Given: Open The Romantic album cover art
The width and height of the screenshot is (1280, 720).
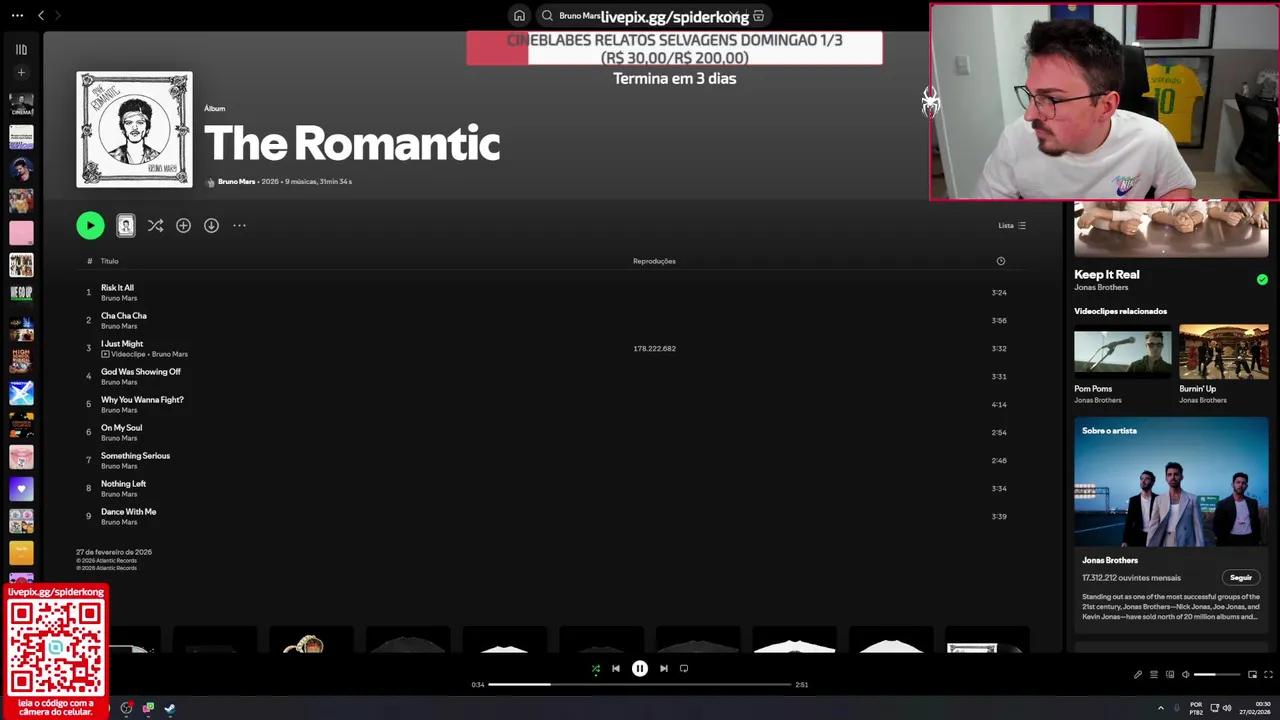Looking at the screenshot, I should [x=134, y=129].
